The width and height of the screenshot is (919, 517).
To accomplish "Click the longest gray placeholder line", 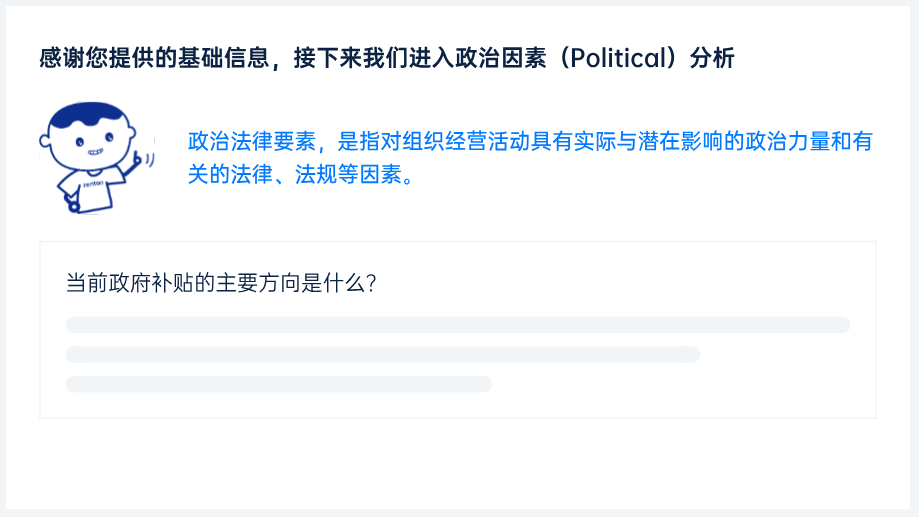I will 457,324.
